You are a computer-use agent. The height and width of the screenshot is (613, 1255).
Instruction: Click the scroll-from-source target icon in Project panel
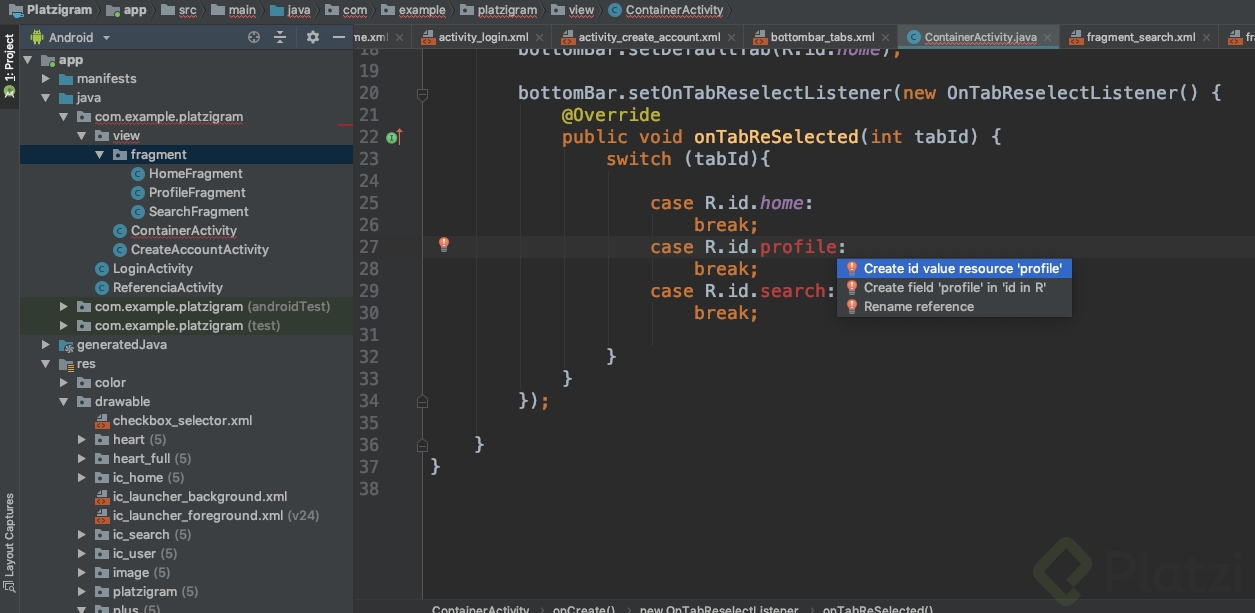[254, 37]
